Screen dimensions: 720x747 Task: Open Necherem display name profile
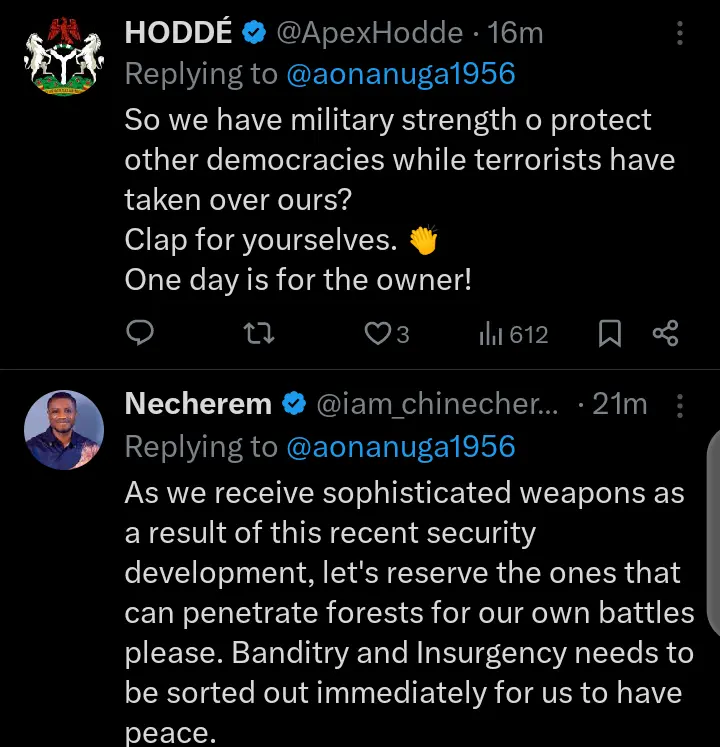click(x=198, y=404)
